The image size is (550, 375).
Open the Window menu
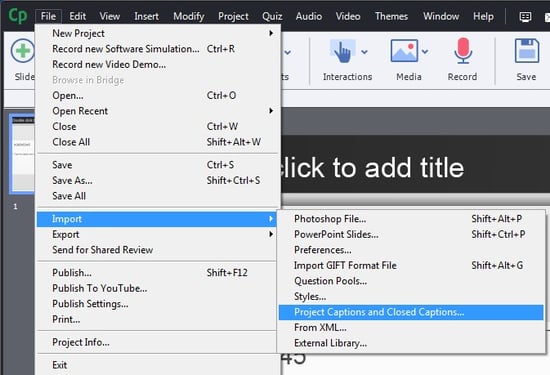point(441,16)
